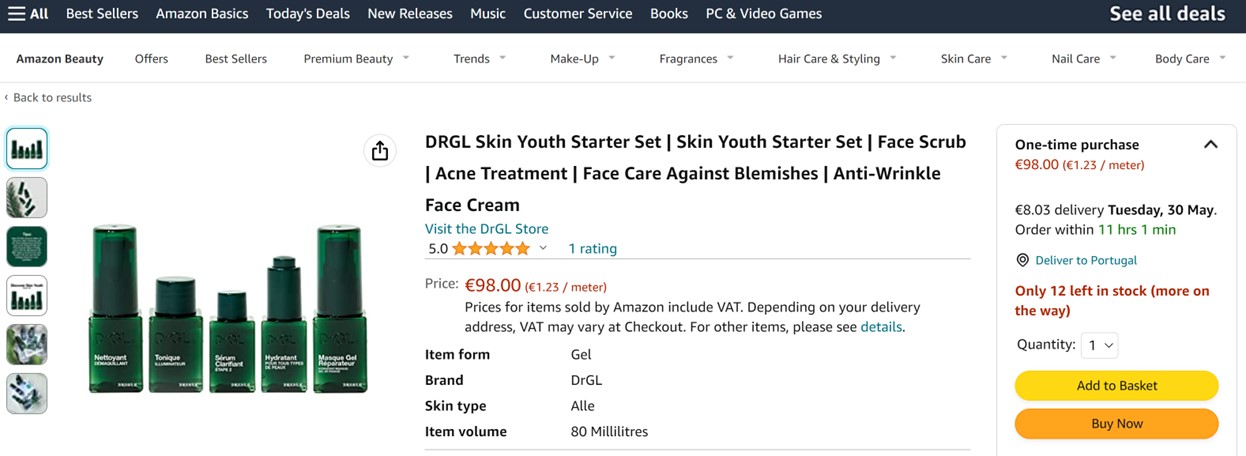Open the VAT details link
1246x456 pixels.
pyautogui.click(x=881, y=327)
